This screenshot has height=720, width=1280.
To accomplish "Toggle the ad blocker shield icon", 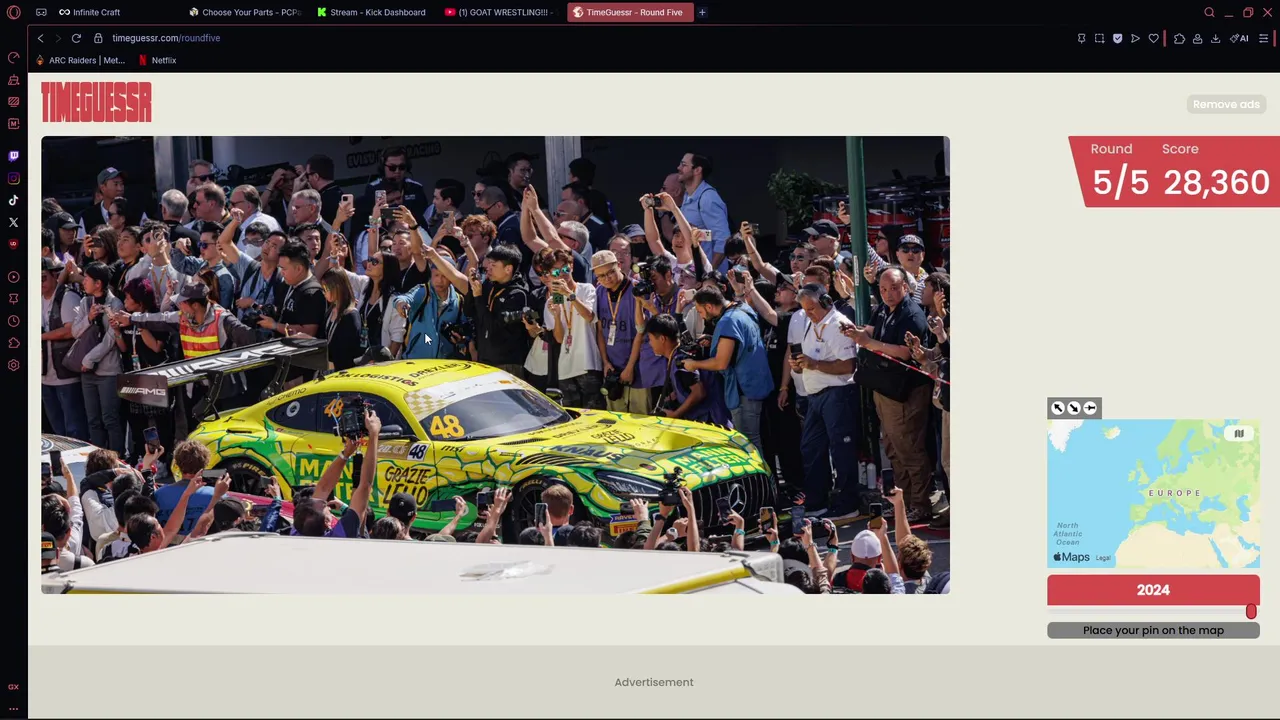I will (x=1117, y=38).
